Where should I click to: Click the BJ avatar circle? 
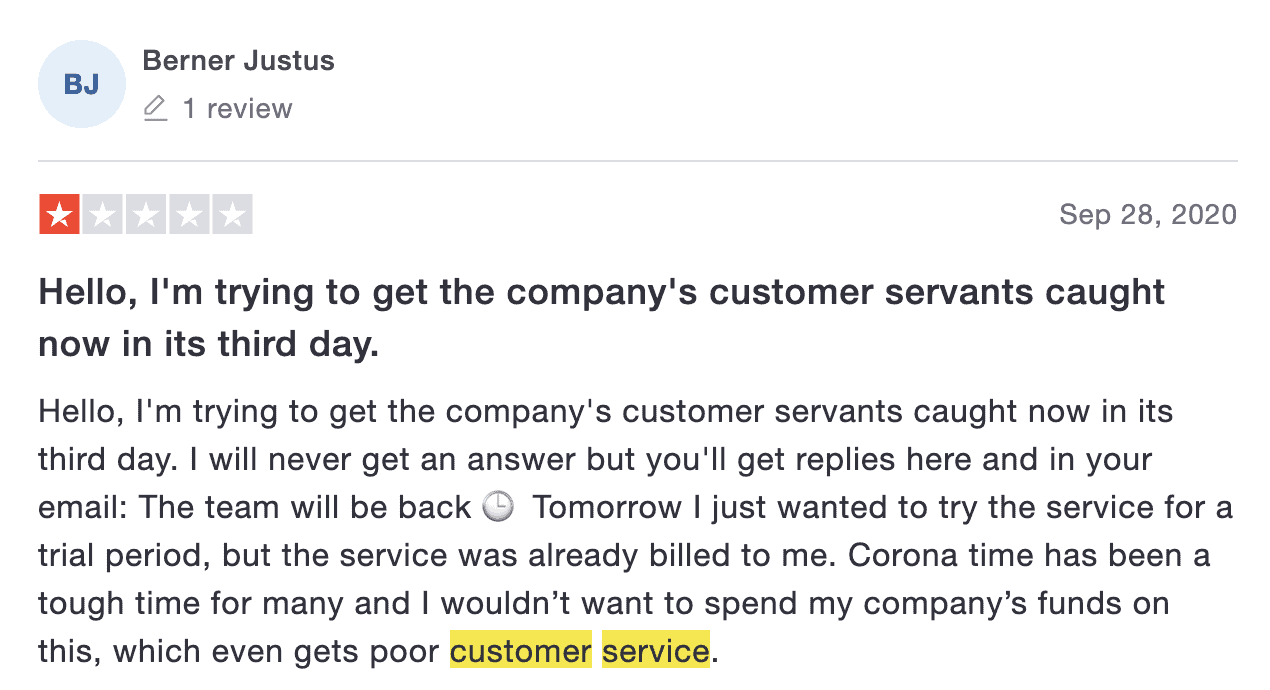click(82, 84)
